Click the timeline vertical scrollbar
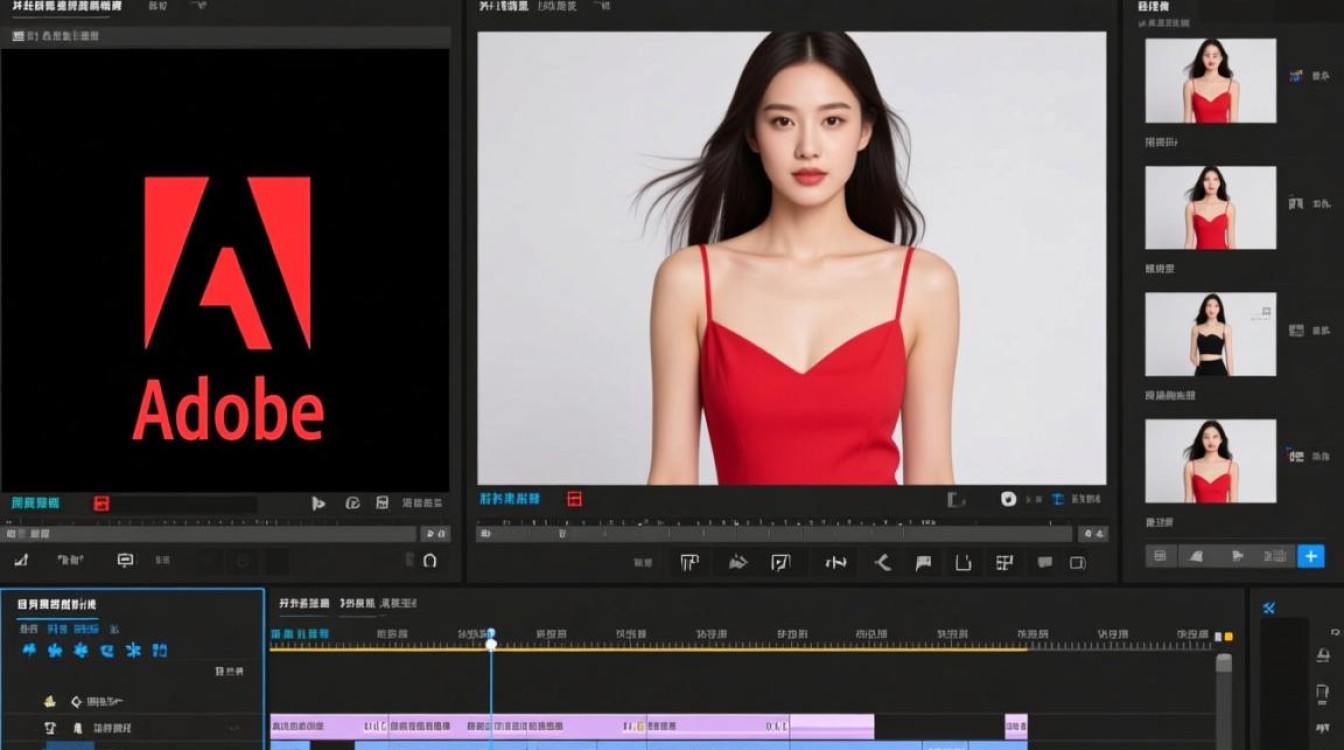Image resolution: width=1344 pixels, height=750 pixels. pyautogui.click(x=1224, y=702)
